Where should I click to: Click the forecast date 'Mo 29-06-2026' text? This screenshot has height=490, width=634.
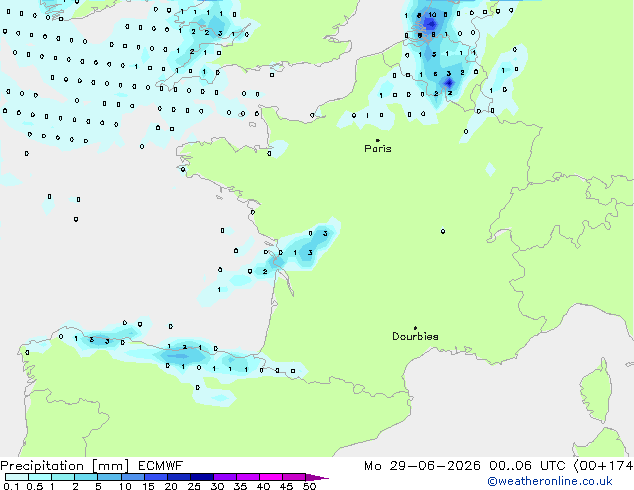pos(422,466)
